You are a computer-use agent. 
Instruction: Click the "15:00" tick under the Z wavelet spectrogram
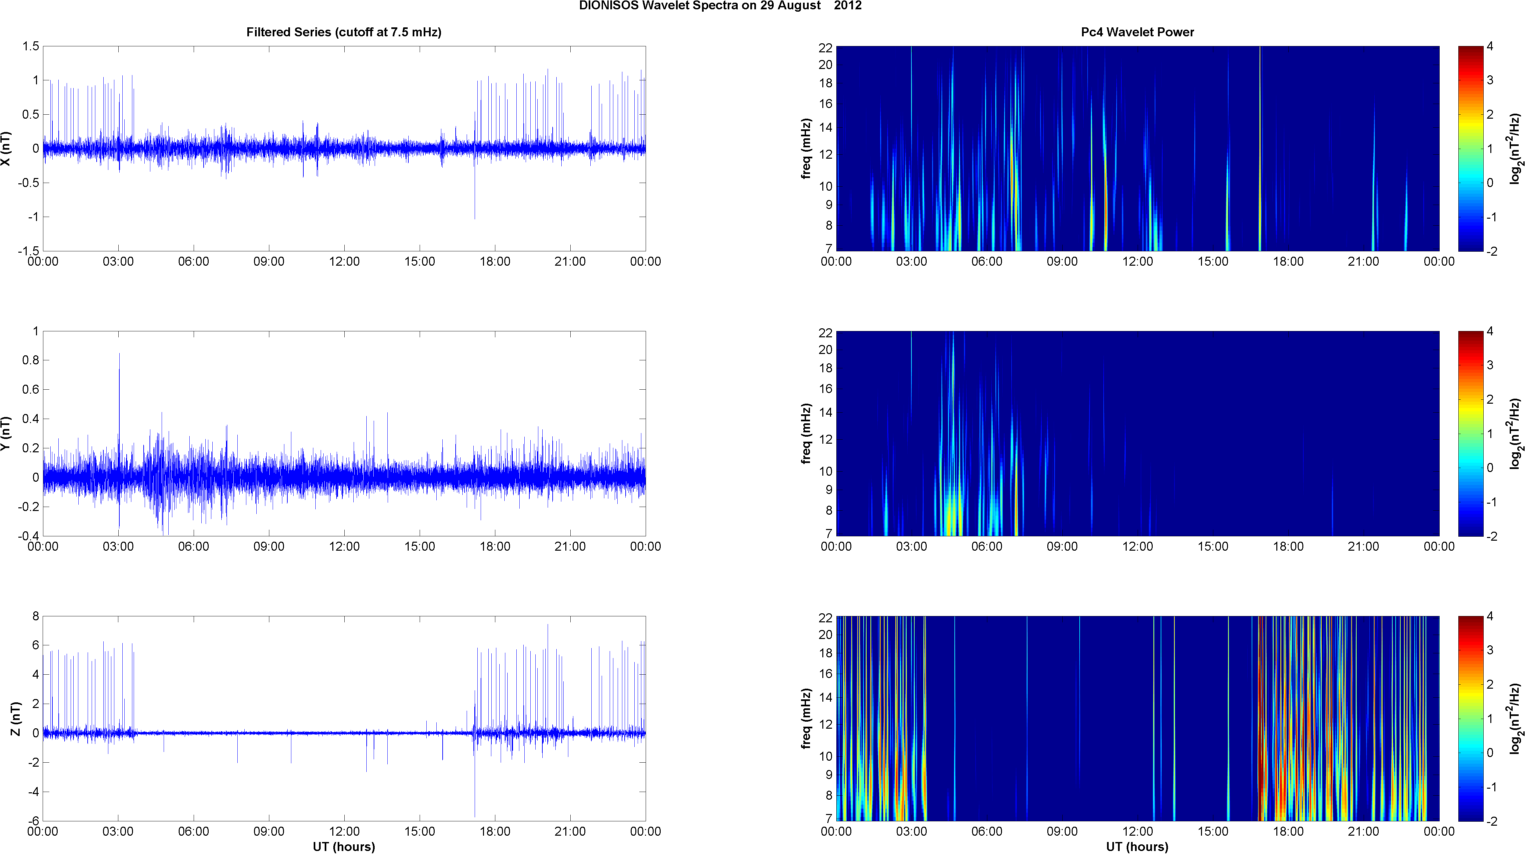1213,832
